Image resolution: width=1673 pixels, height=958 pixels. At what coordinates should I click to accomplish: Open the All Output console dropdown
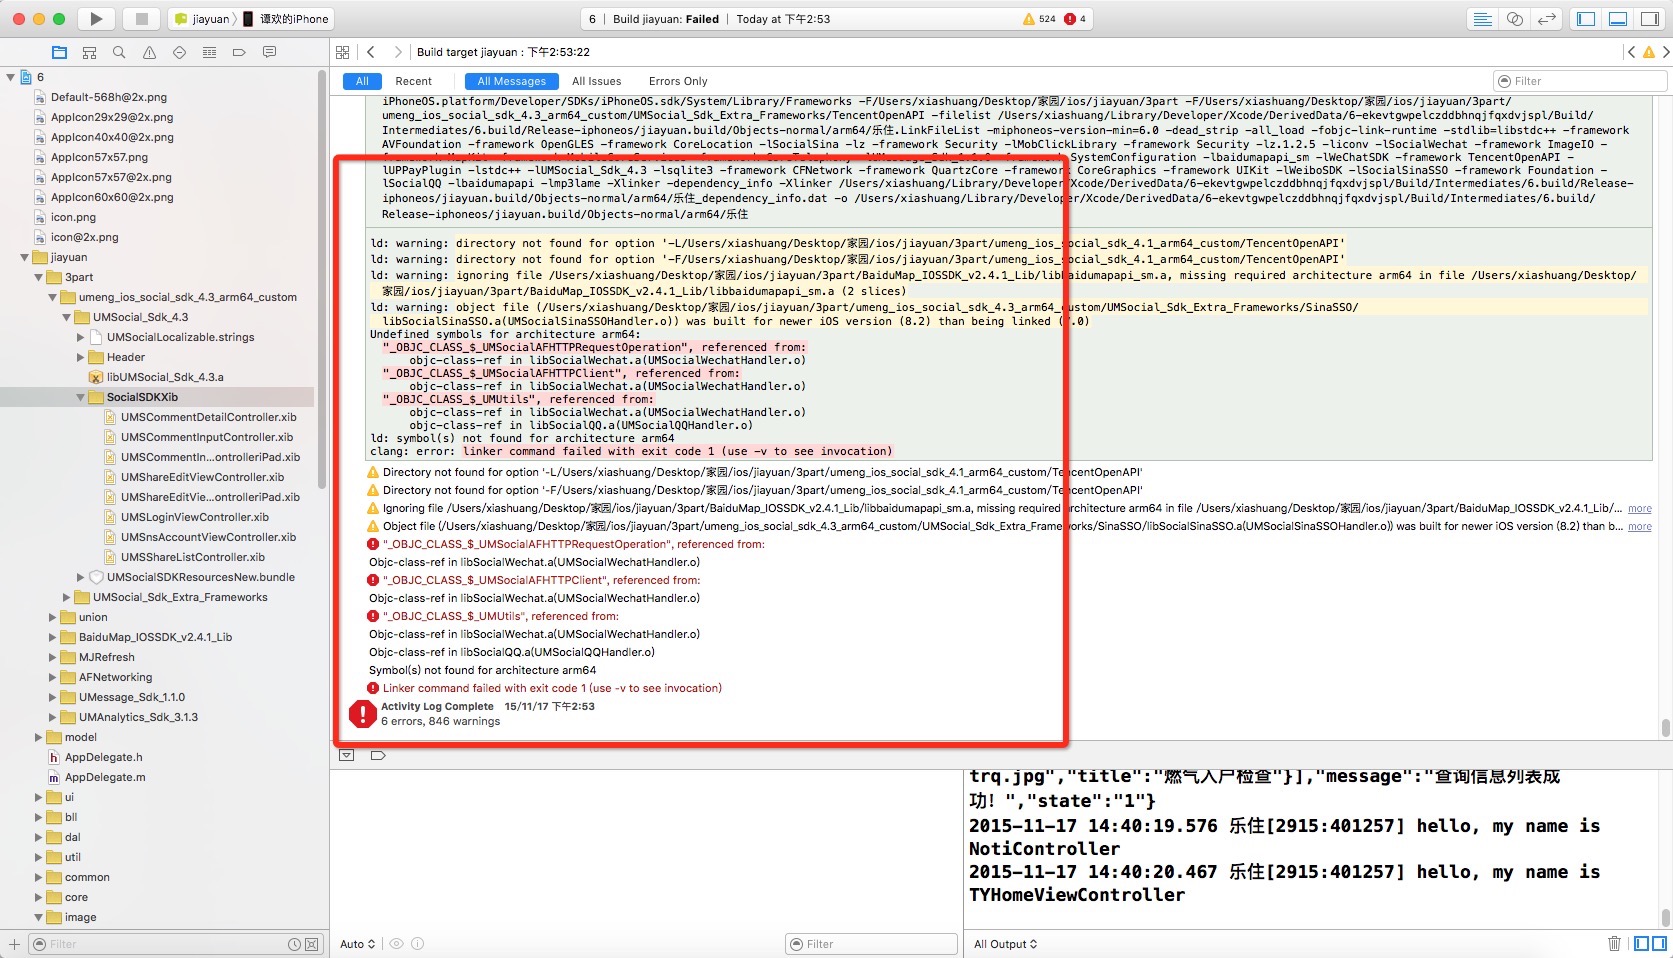1005,944
